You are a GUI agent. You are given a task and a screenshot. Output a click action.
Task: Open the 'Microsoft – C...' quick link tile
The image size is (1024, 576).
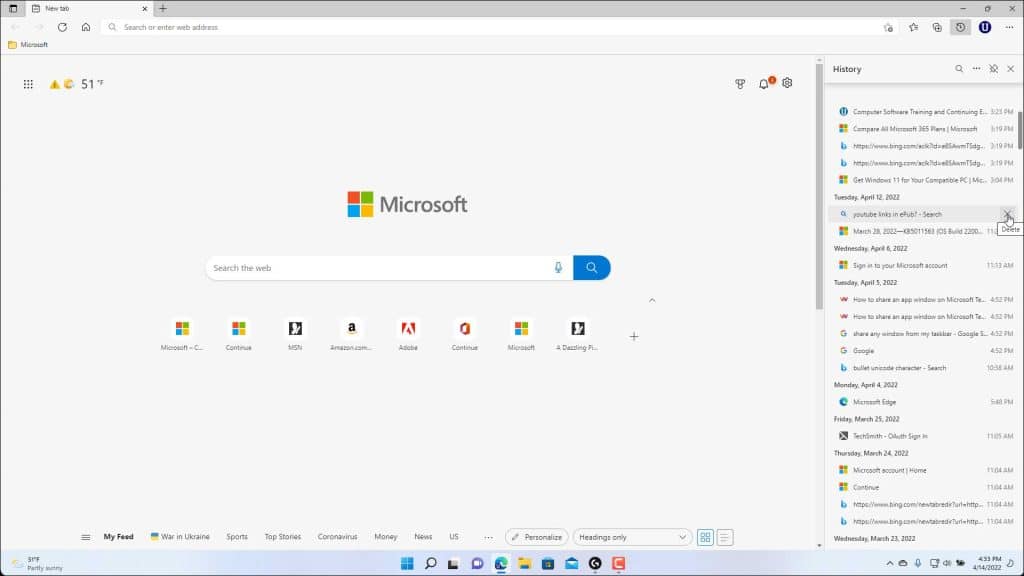pos(182,334)
